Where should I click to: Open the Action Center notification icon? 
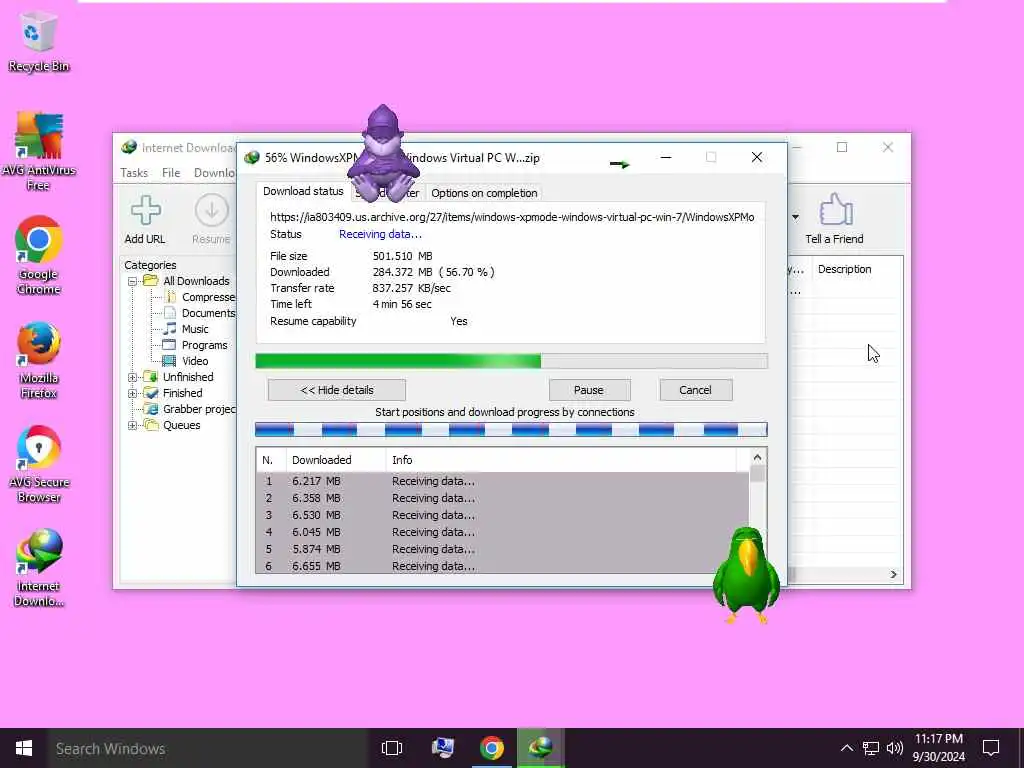(991, 748)
